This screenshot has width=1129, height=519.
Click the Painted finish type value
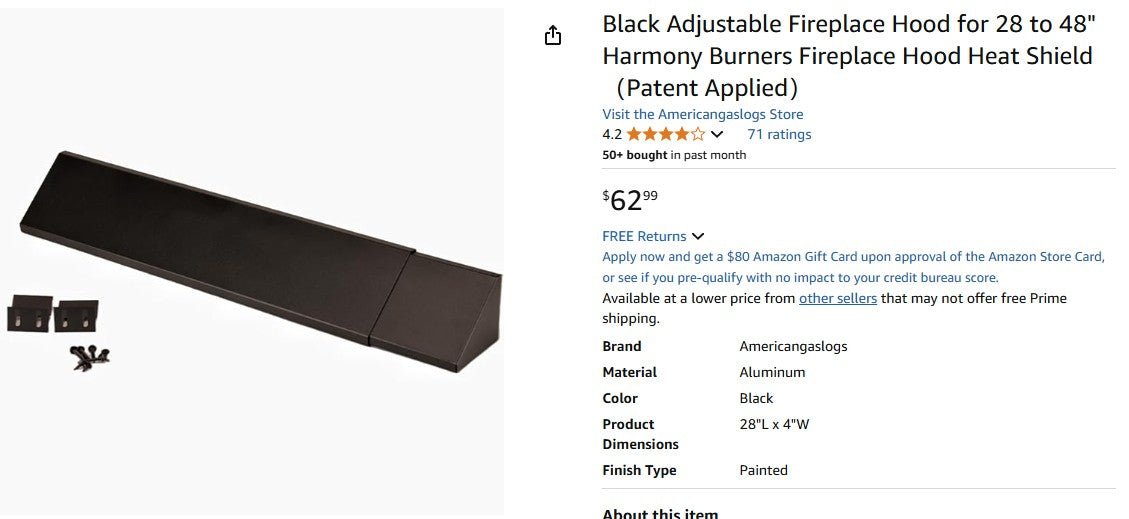763,470
